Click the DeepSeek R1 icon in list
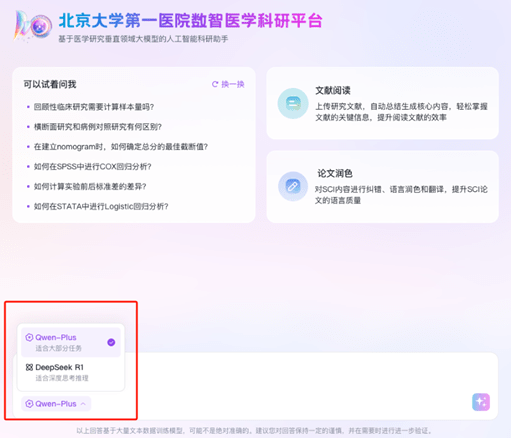This screenshot has width=511, height=438. click(x=29, y=367)
